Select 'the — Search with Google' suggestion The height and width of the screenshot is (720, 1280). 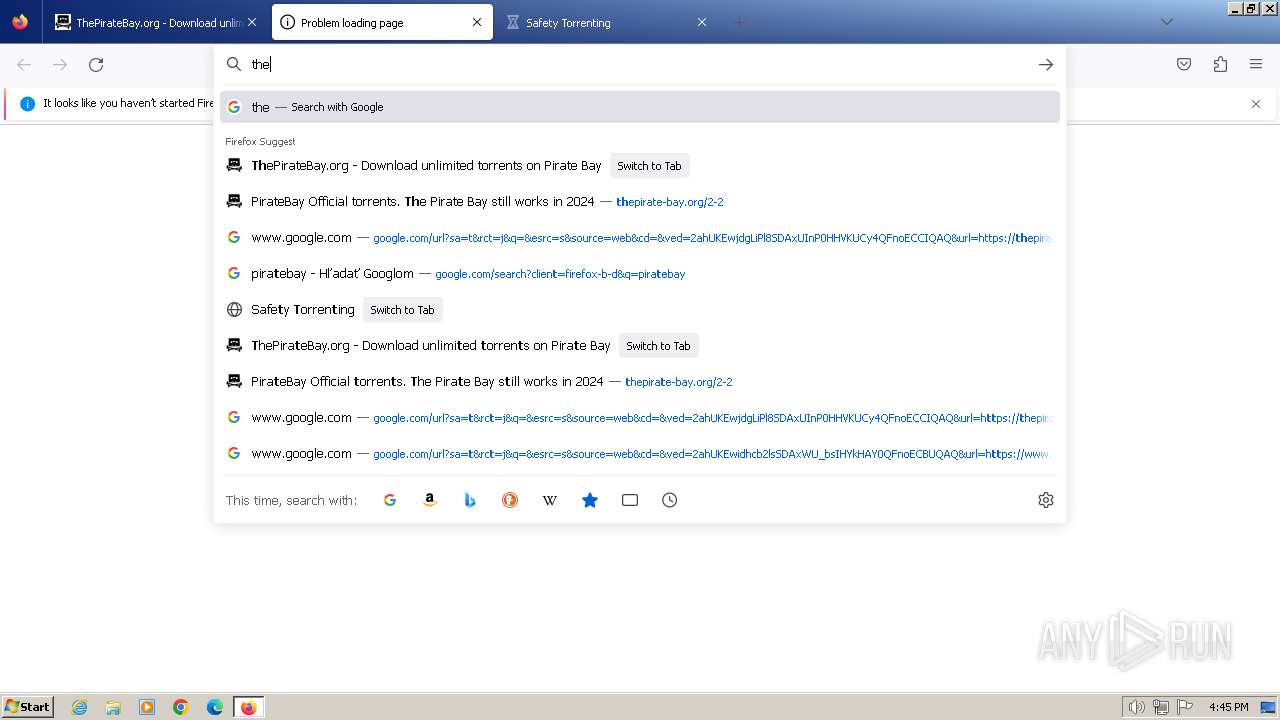pyautogui.click(x=640, y=107)
